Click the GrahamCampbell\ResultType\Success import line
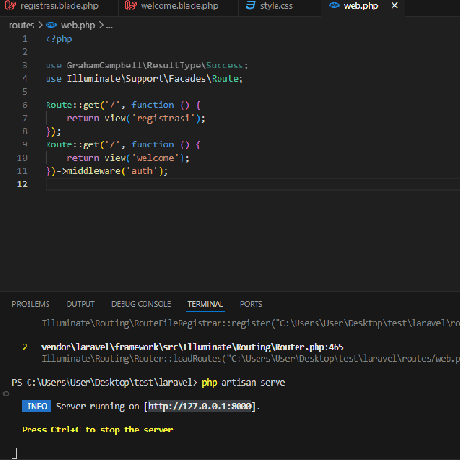 (147, 65)
